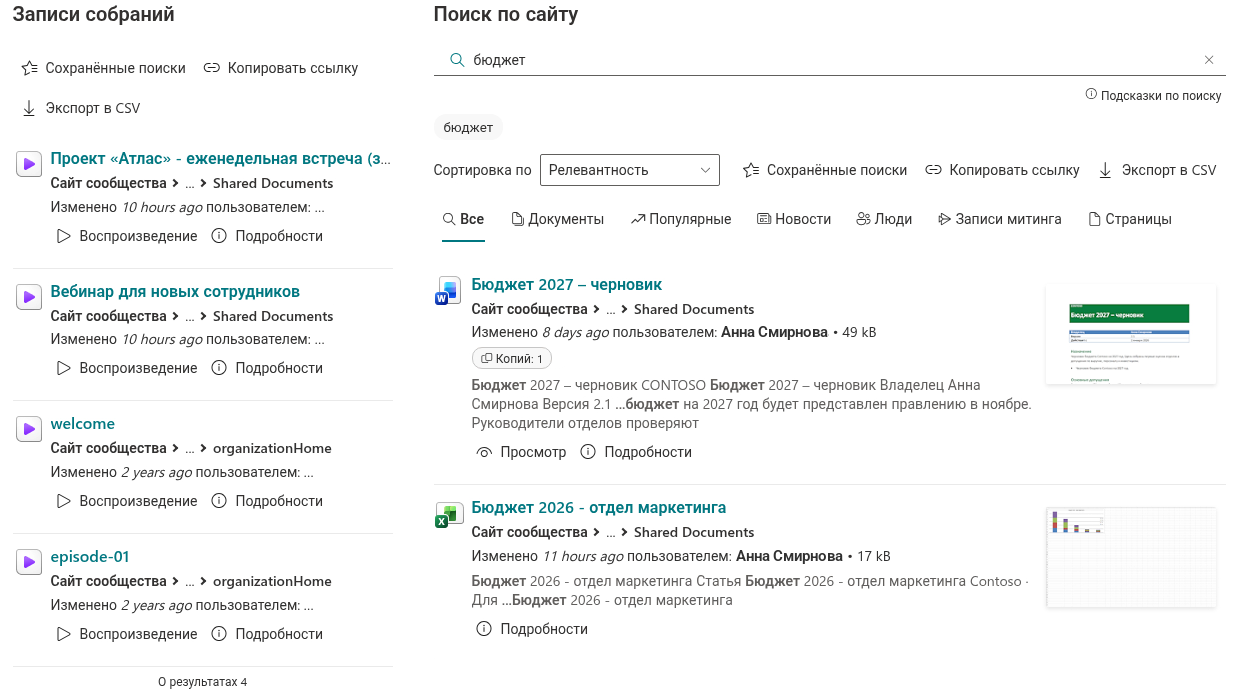This screenshot has height=695, width=1247.
Task: Open the «welcome» recording link
Action: tap(83, 424)
